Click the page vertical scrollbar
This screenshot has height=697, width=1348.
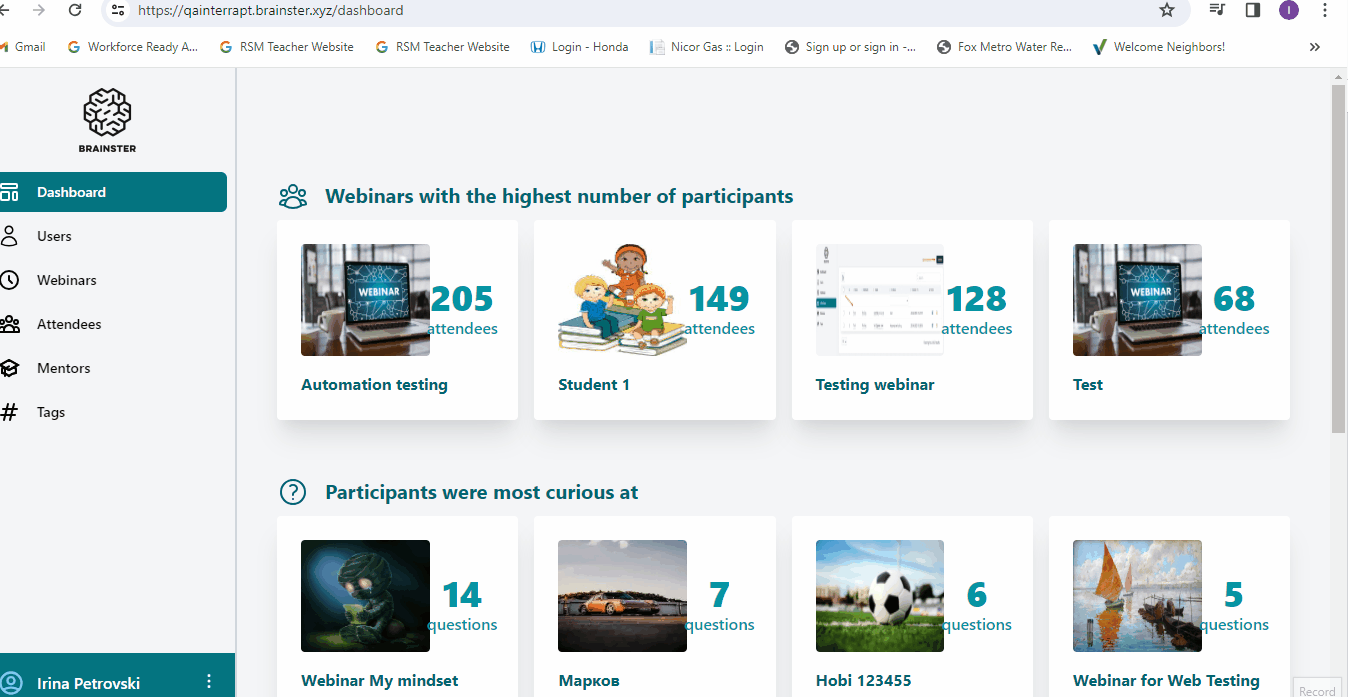(1339, 260)
